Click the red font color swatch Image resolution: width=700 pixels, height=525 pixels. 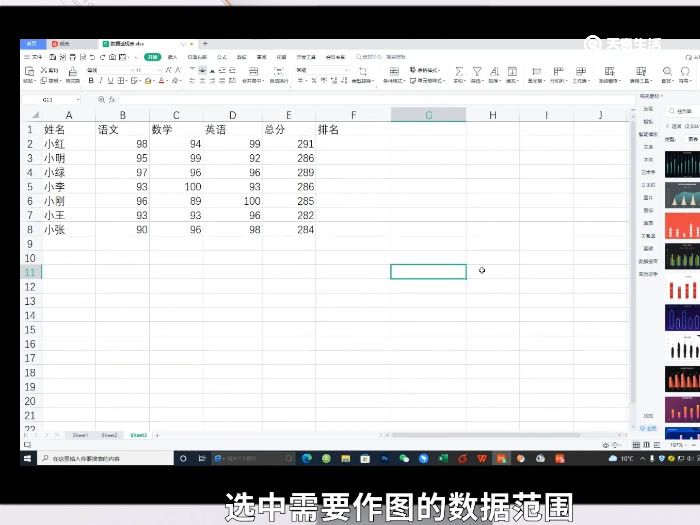click(161, 81)
